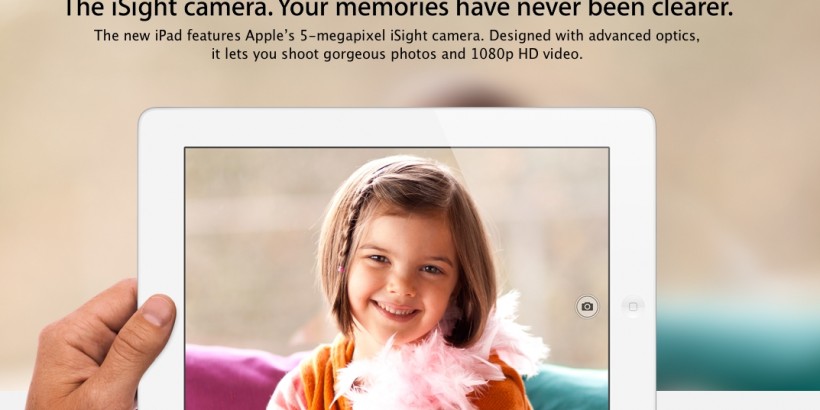820x410 pixels.
Task: Click the '1080p HD video' text line
Action: [397, 54]
